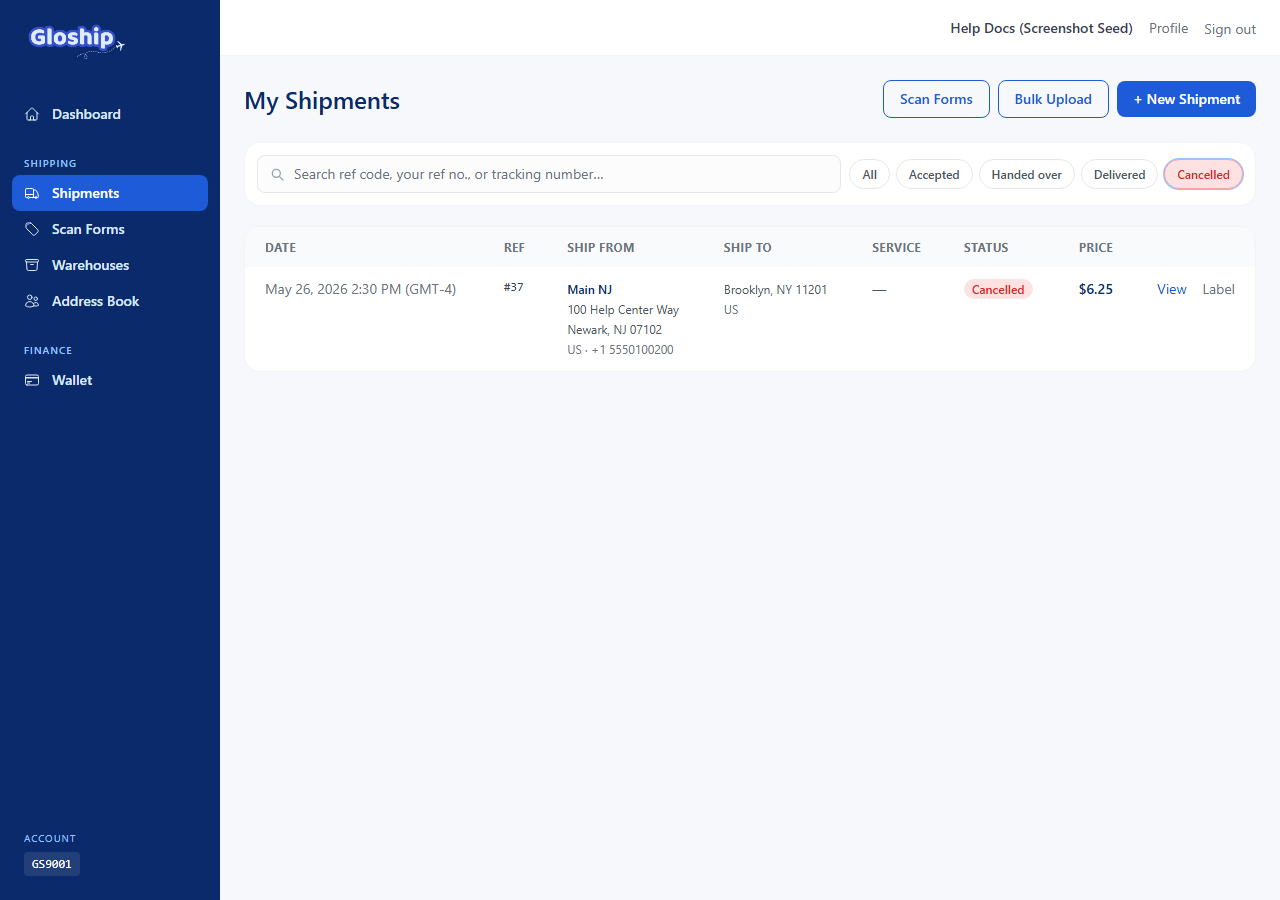
Task: Open Dashboard in the sidebar
Action: (110, 114)
